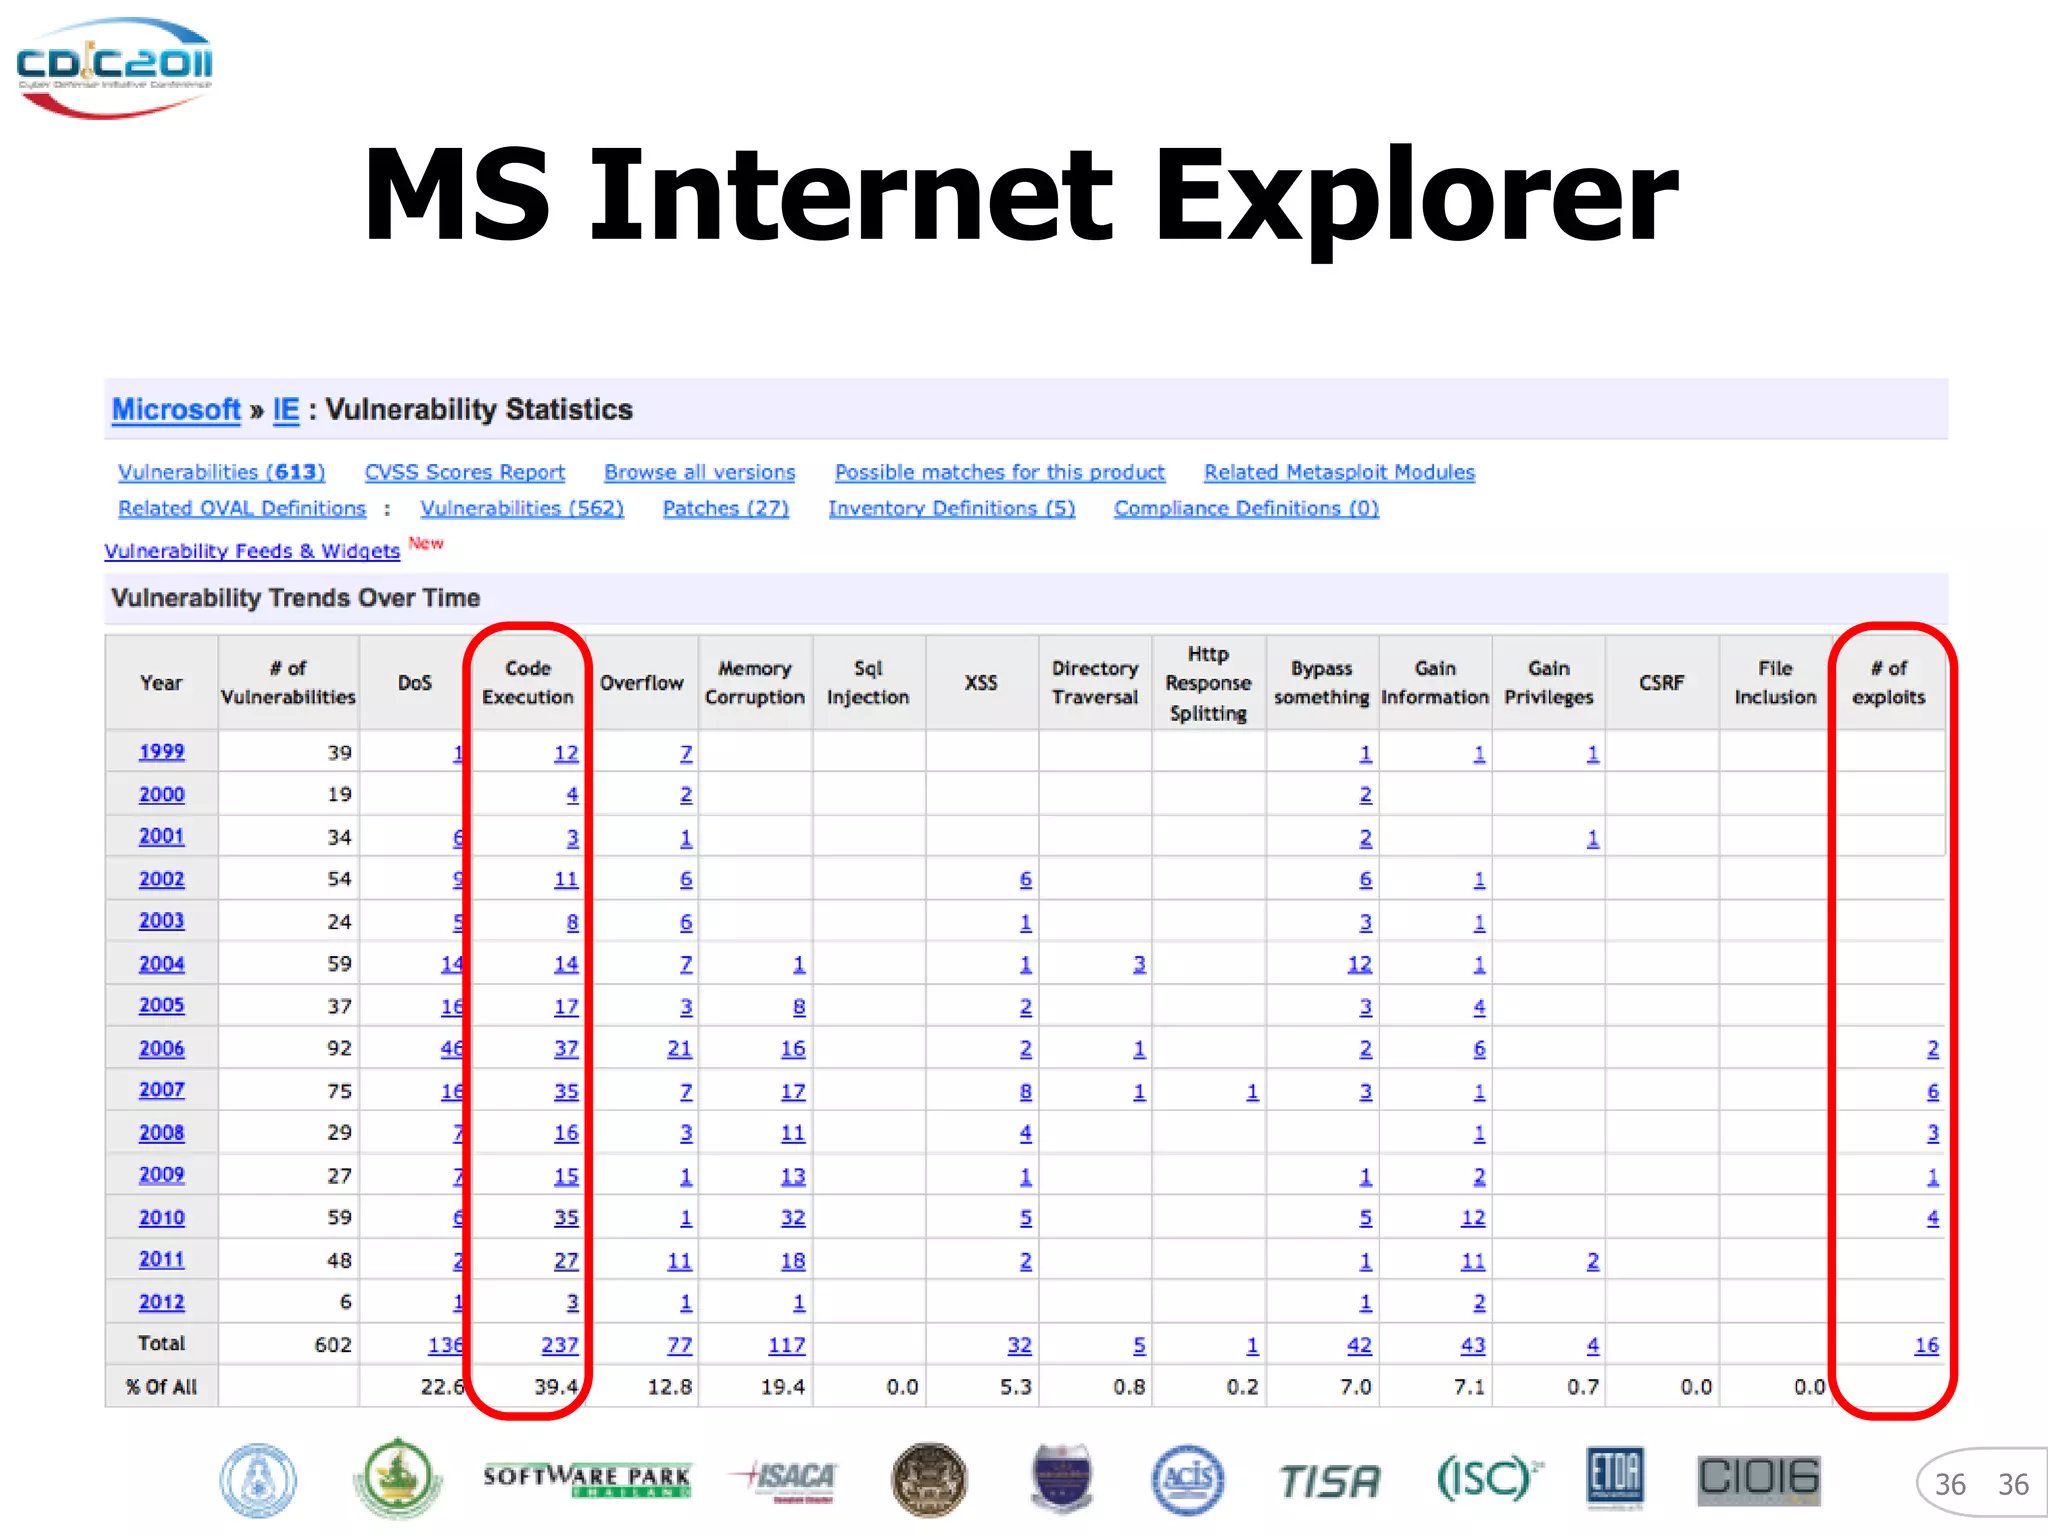Open the CVSS Scores Report link
2048x1536 pixels.
click(x=465, y=472)
